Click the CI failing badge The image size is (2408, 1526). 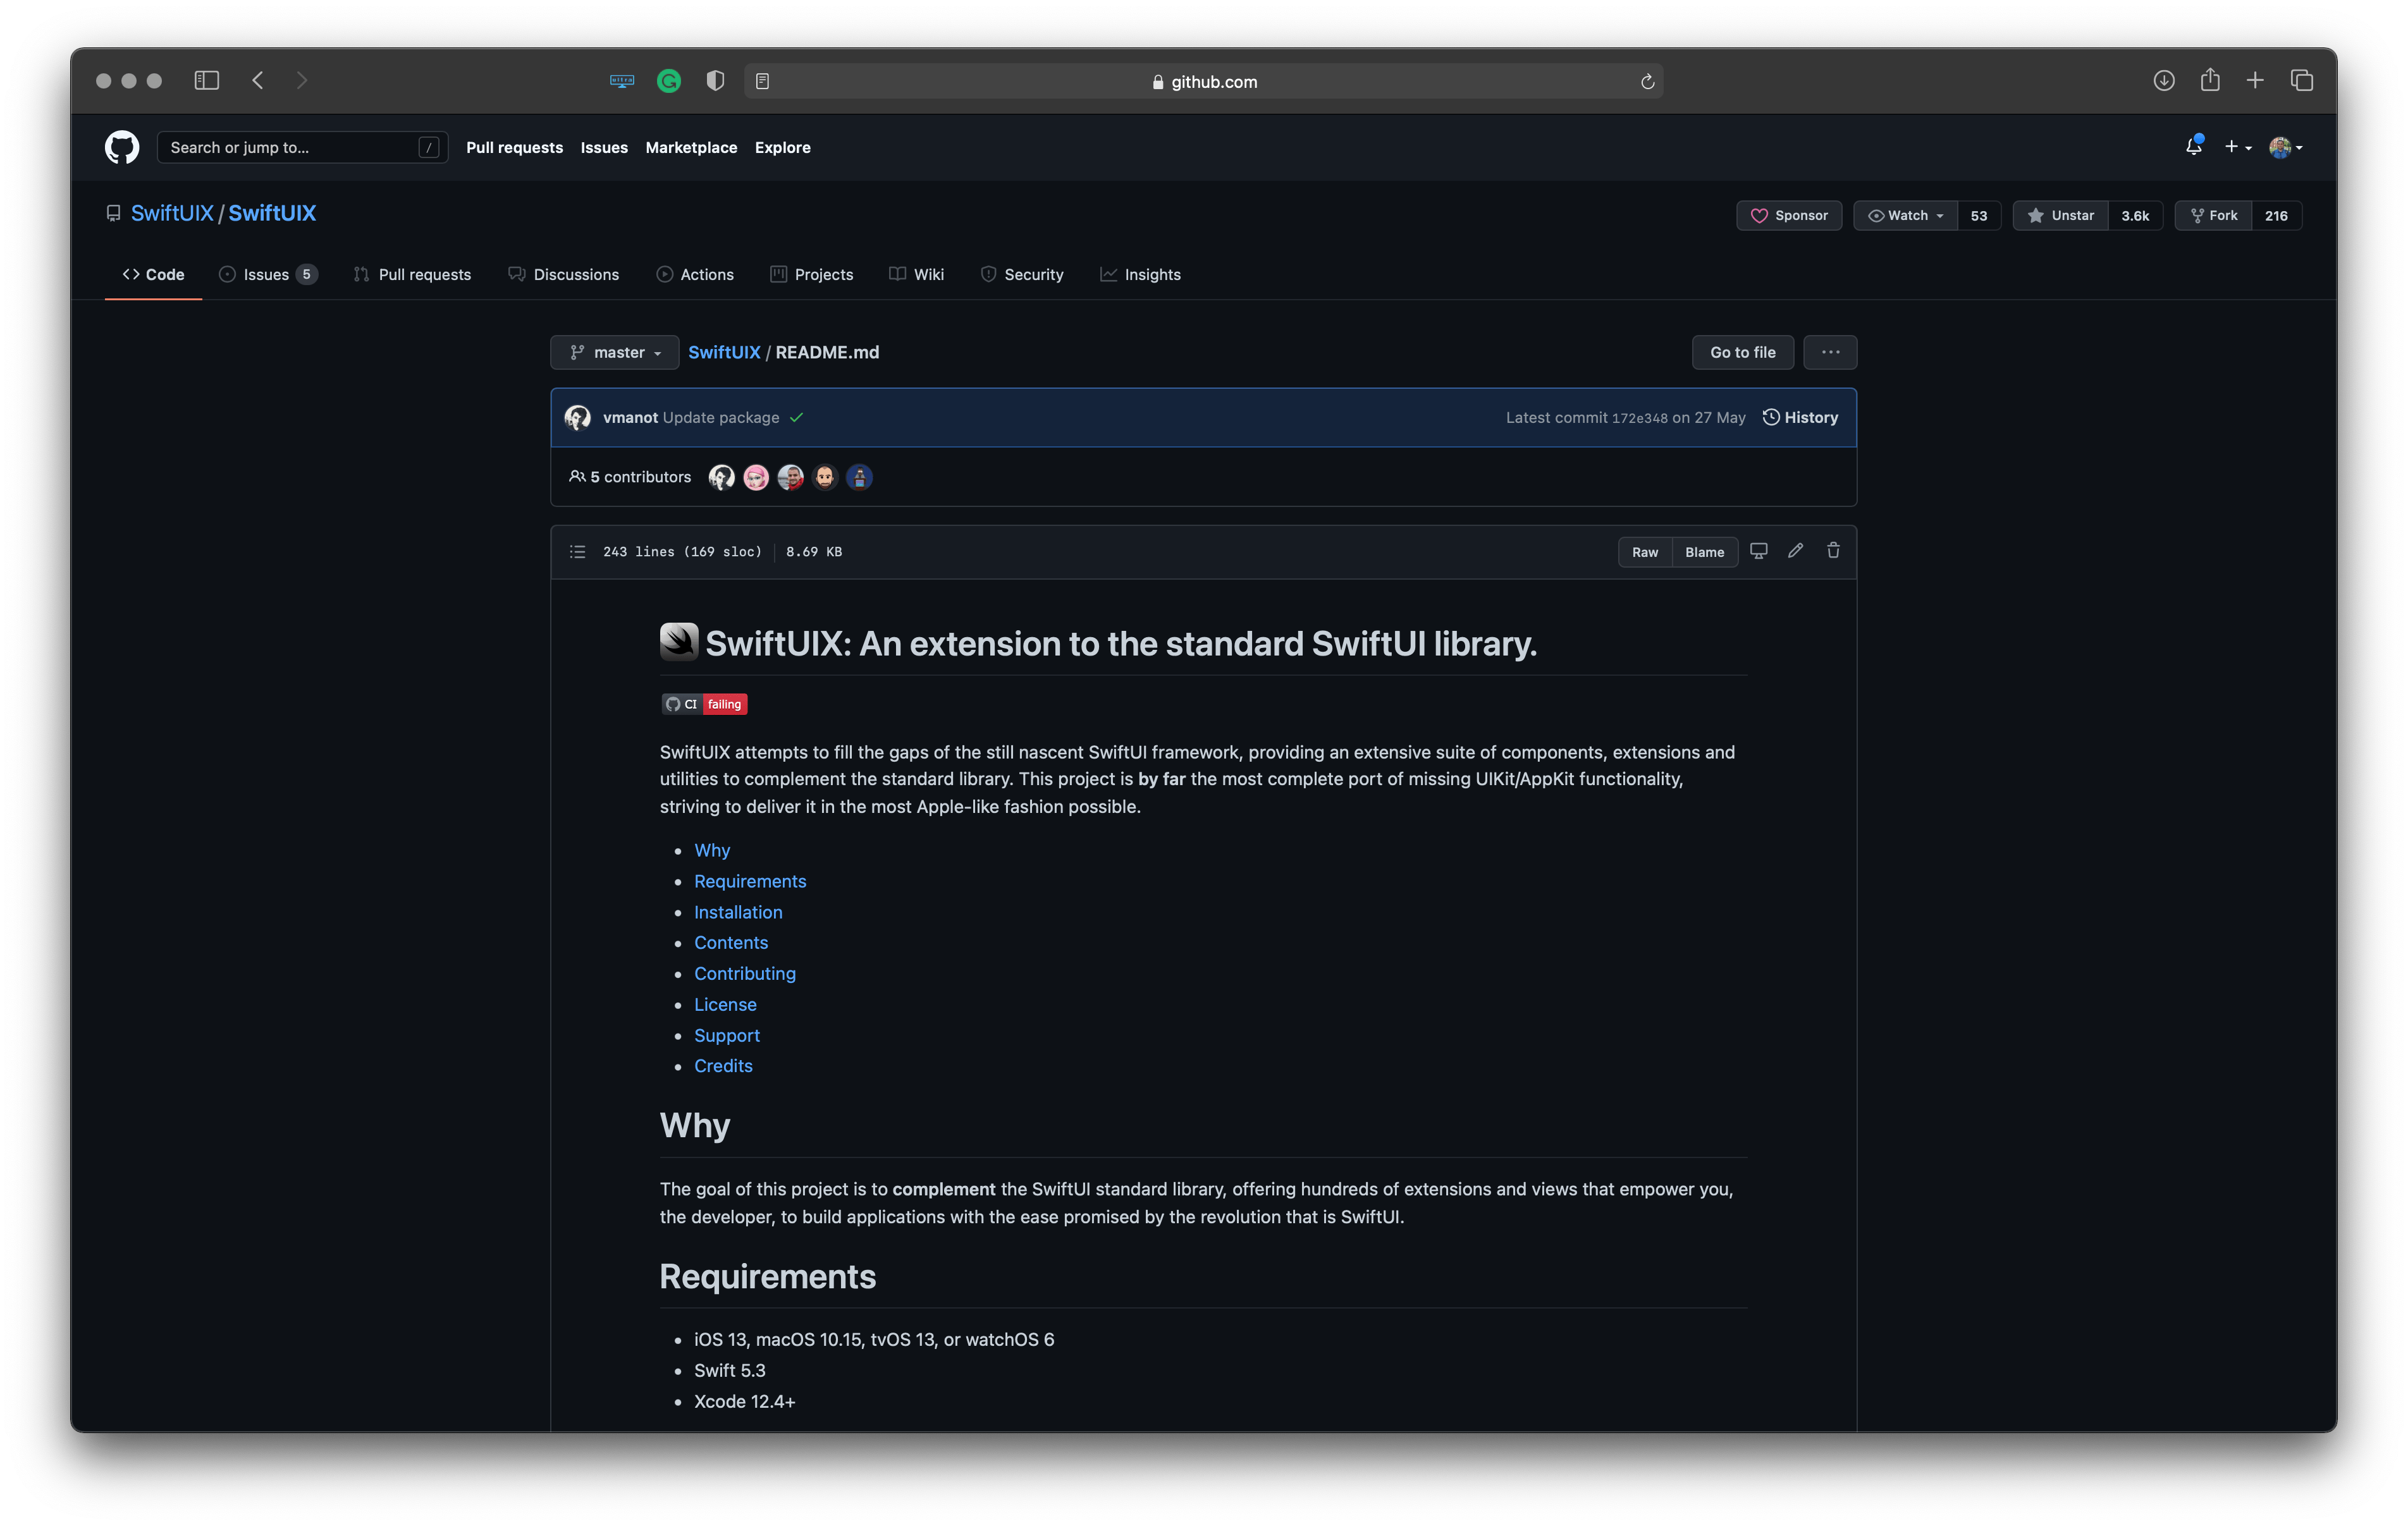click(x=704, y=704)
